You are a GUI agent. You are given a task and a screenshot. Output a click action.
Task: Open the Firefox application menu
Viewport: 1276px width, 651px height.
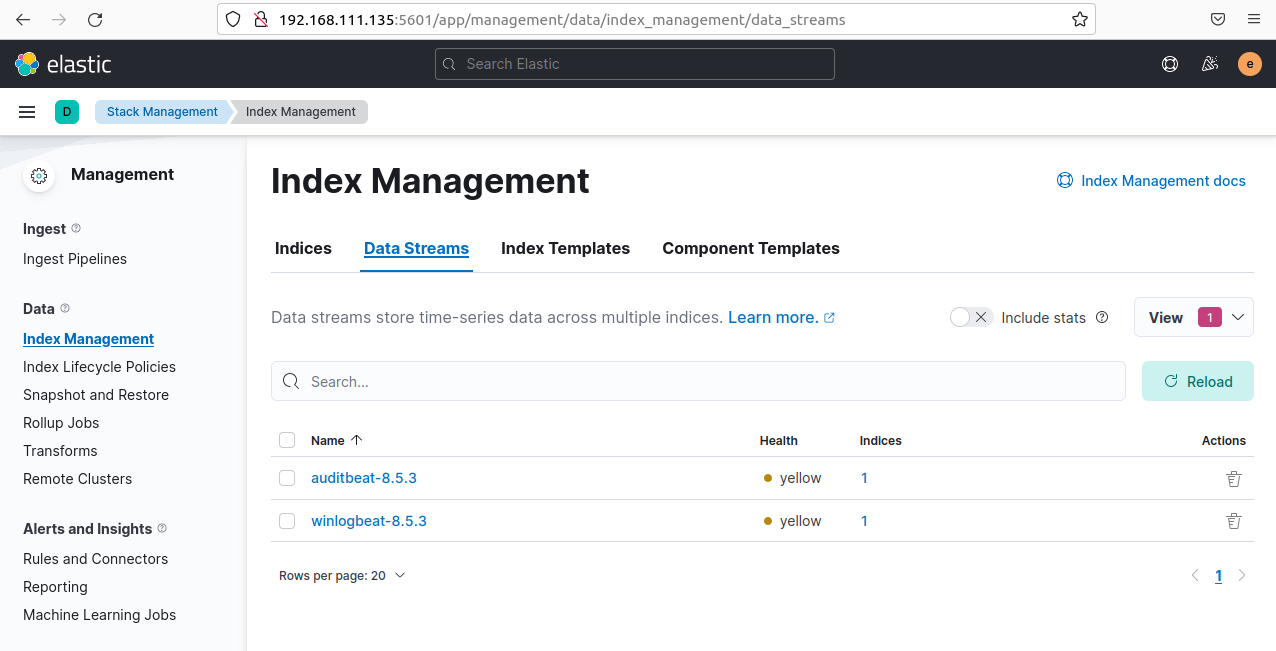point(1254,19)
